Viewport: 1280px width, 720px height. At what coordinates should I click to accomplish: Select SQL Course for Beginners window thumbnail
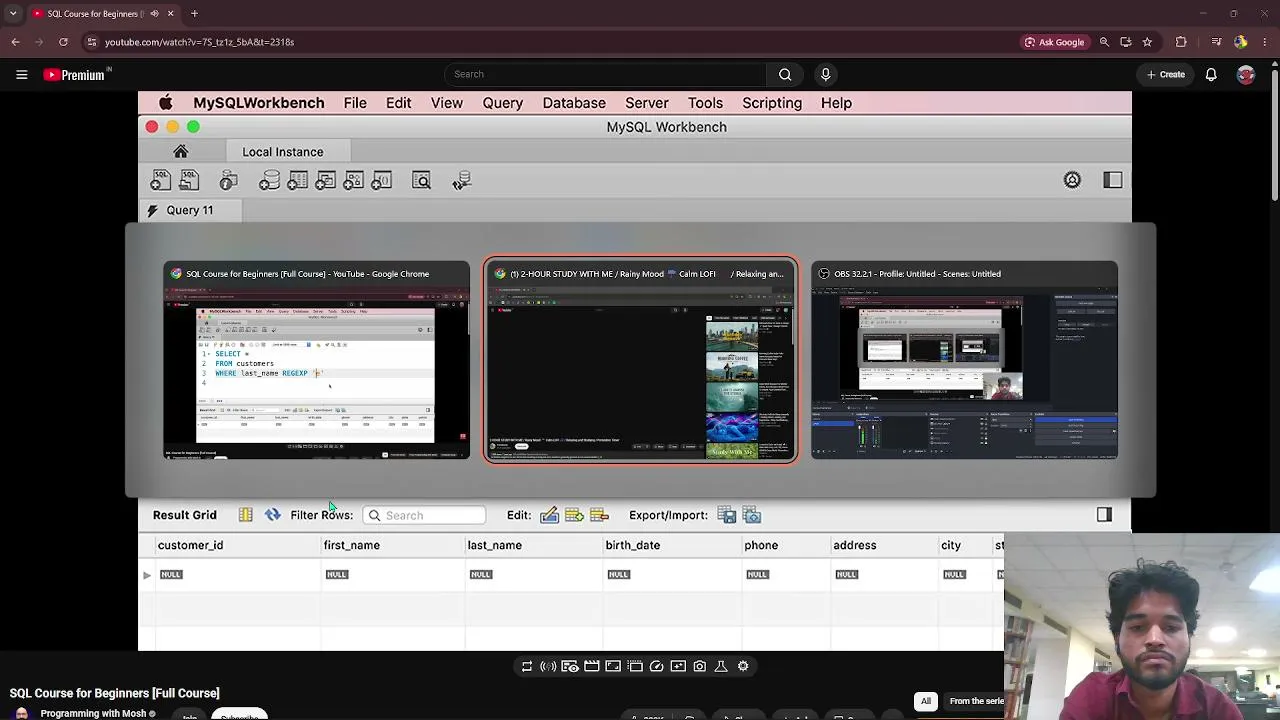point(316,360)
